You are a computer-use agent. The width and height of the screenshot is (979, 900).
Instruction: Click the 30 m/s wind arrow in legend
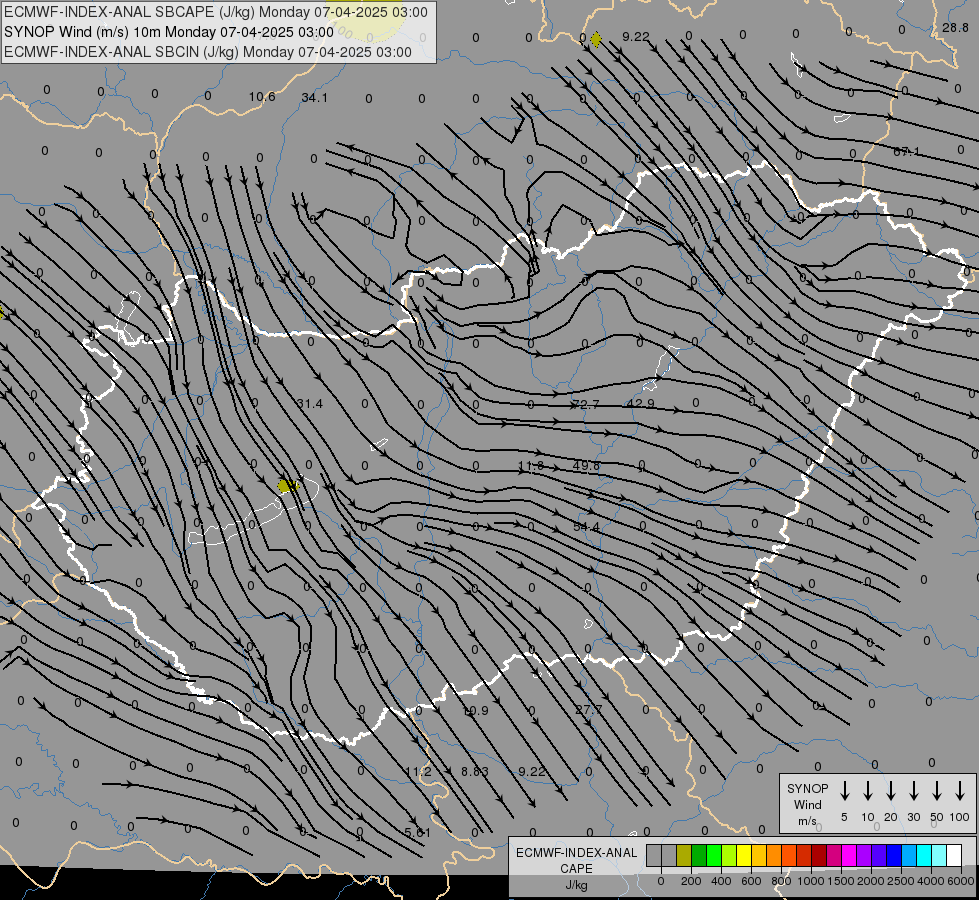(913, 791)
